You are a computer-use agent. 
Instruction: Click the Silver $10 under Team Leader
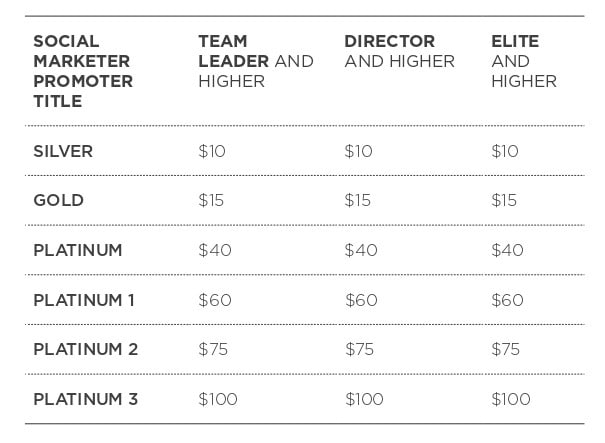[213, 151]
